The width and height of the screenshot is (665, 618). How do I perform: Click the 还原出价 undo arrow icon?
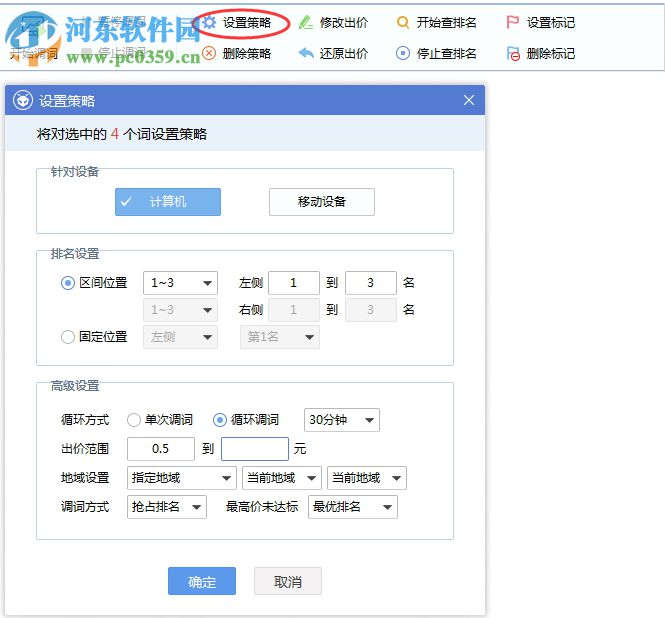point(306,53)
